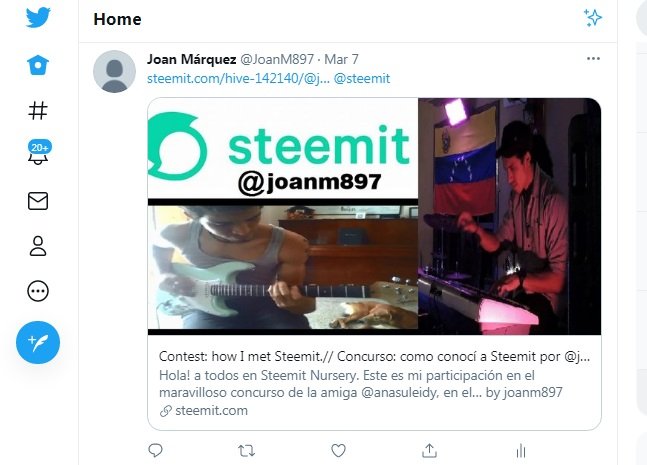View tweet analytics bar chart icon
Screen dimensions: 647x465
[521, 451]
